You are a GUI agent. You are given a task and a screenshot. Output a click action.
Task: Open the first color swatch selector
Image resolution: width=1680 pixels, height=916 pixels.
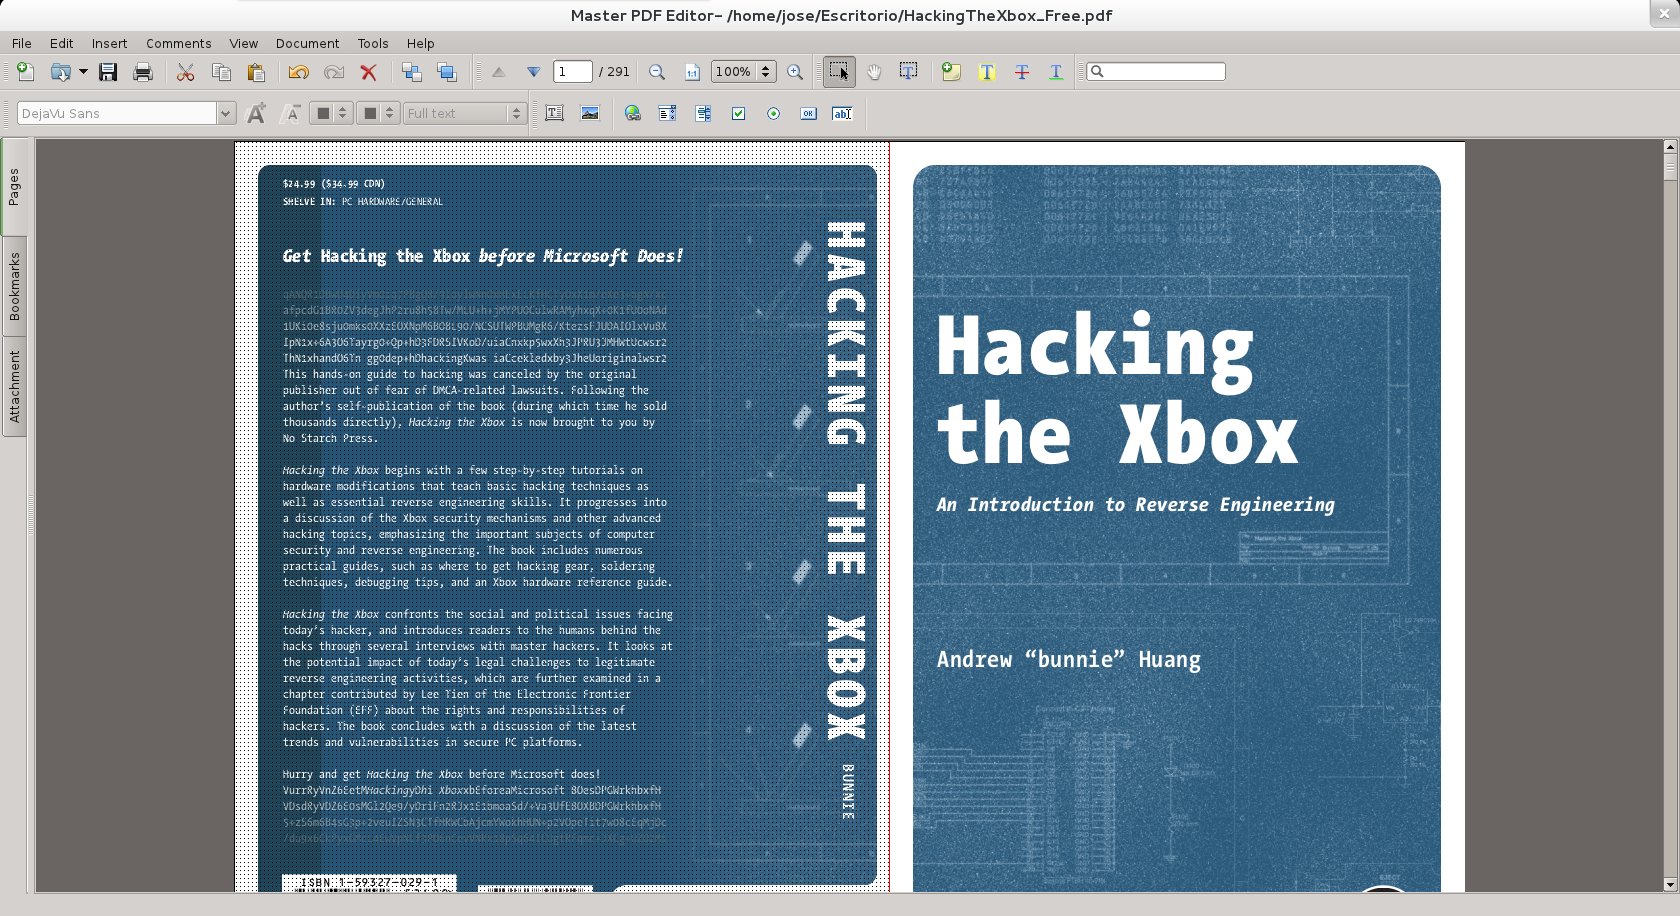330,113
